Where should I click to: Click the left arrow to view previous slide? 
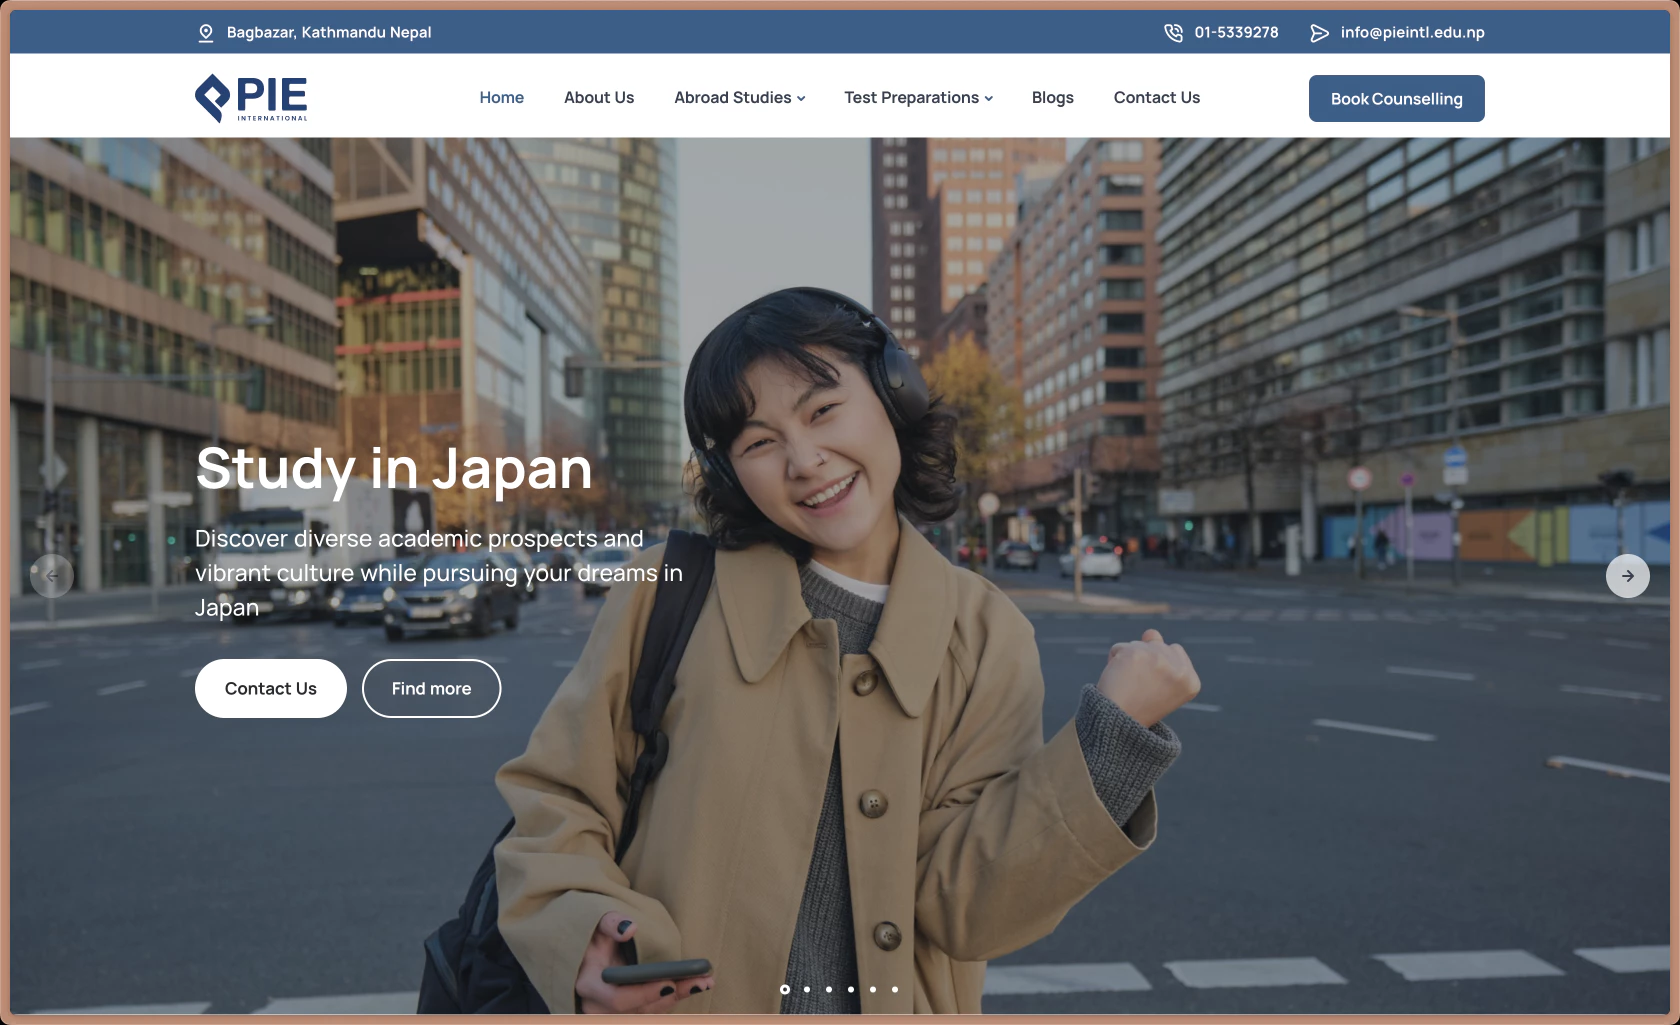coord(52,576)
